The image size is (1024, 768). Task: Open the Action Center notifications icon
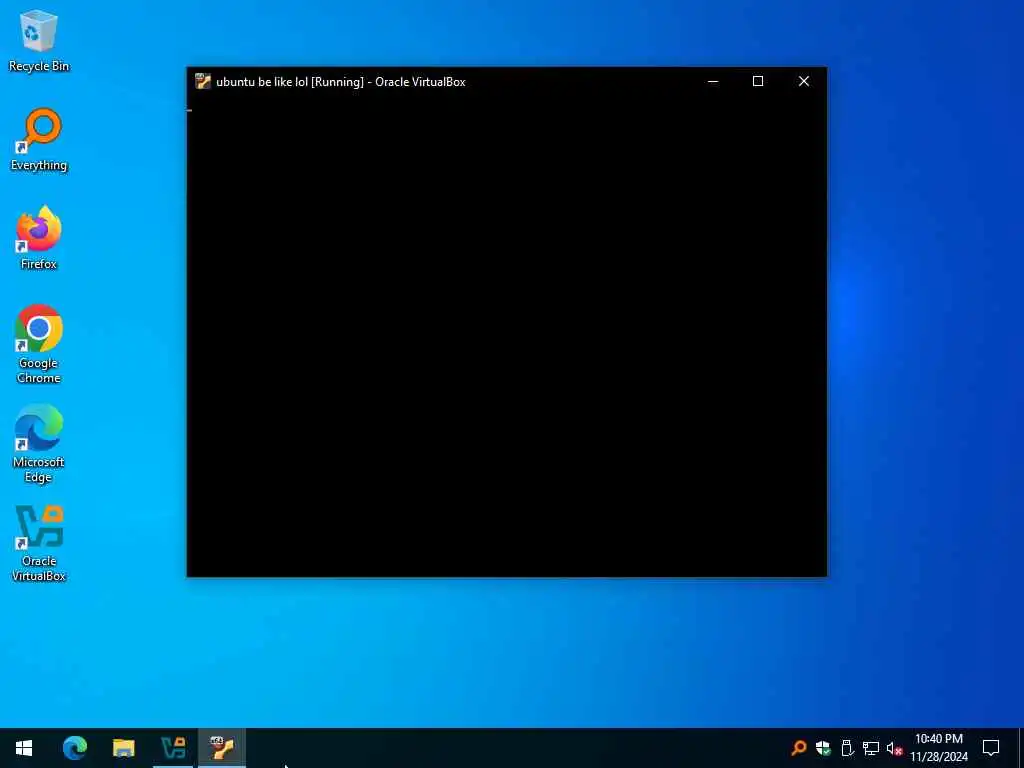click(991, 748)
